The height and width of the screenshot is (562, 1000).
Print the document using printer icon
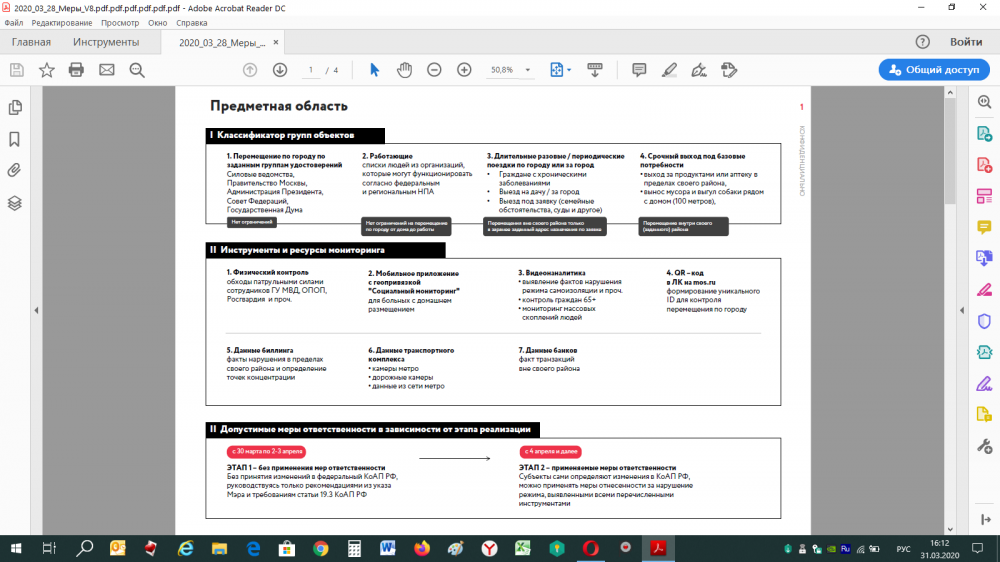pos(76,70)
